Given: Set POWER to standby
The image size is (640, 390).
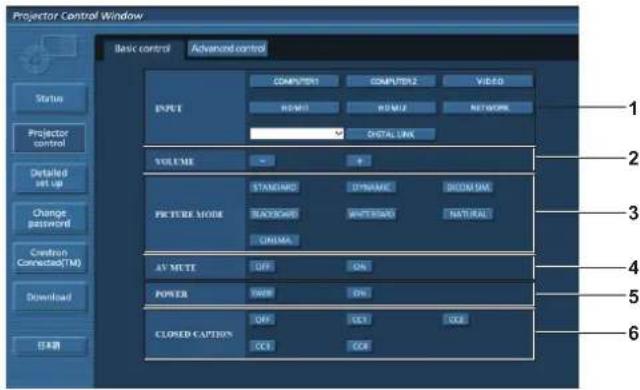Looking at the screenshot, I should coord(262,293).
